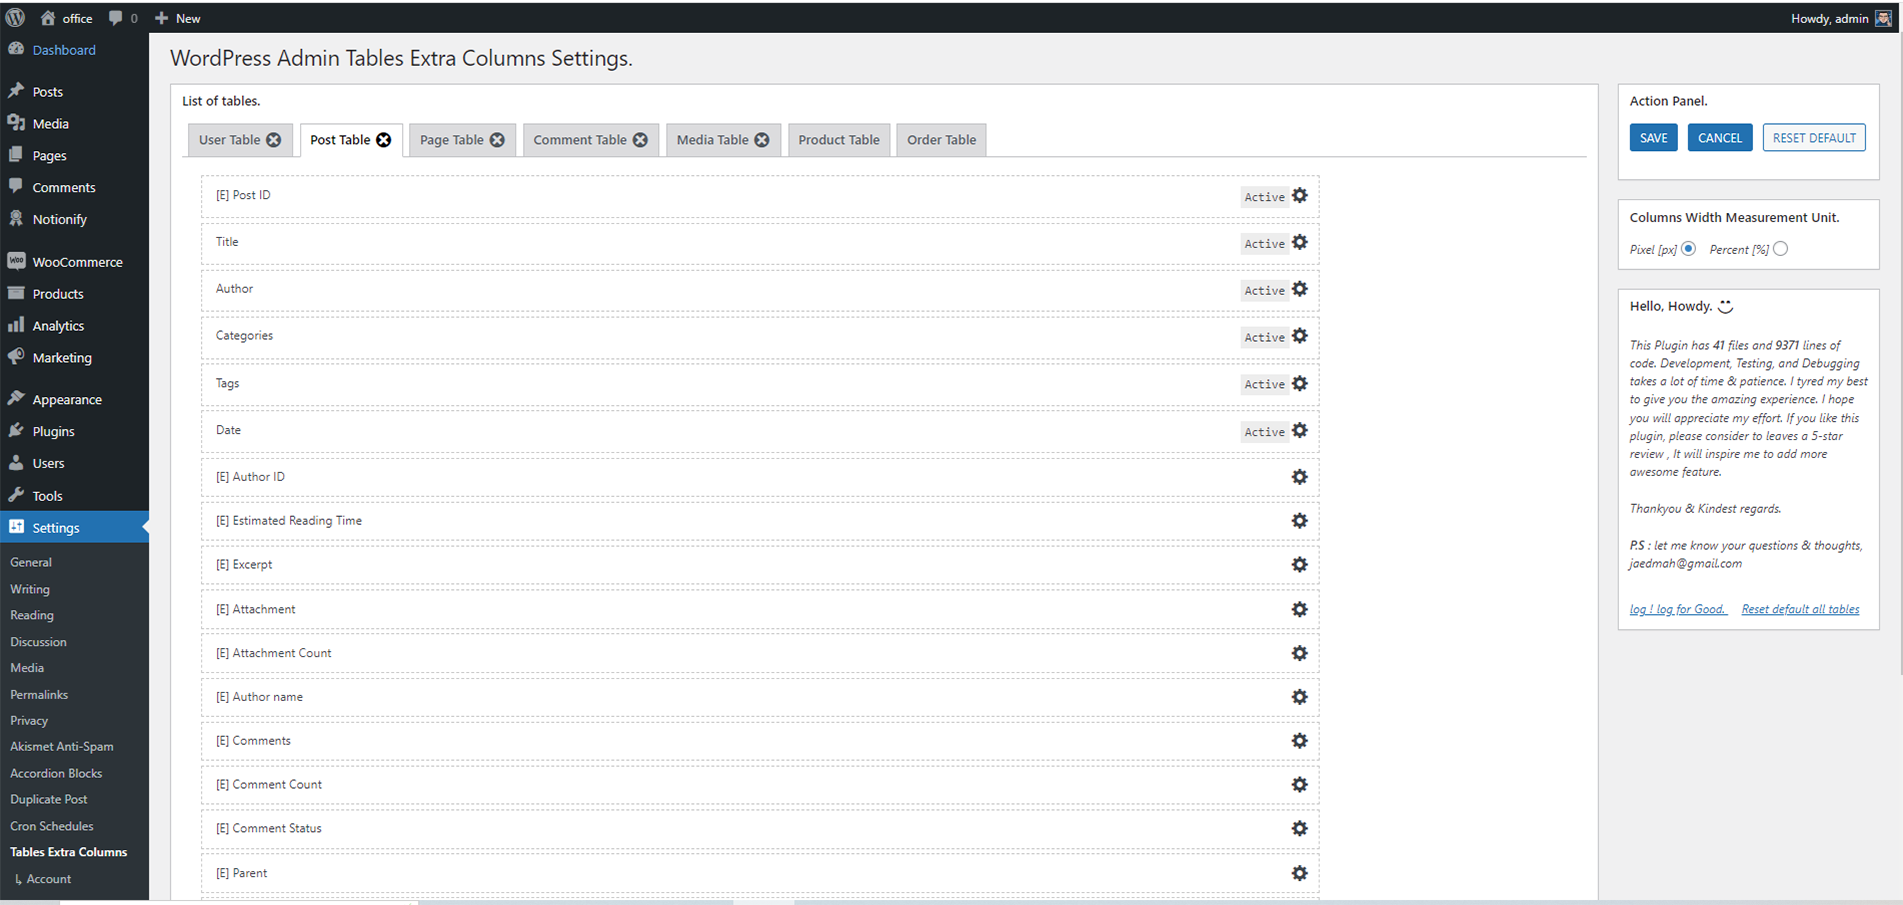Click the gear on the Tags row
The width and height of the screenshot is (1903, 905).
(x=1299, y=384)
